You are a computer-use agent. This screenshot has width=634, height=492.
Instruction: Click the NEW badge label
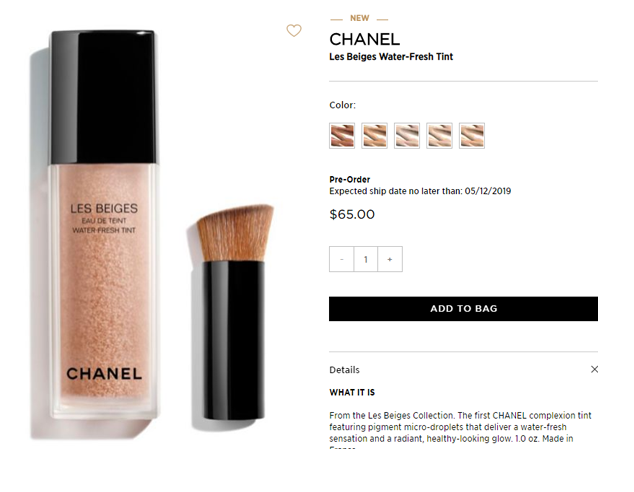359,18
